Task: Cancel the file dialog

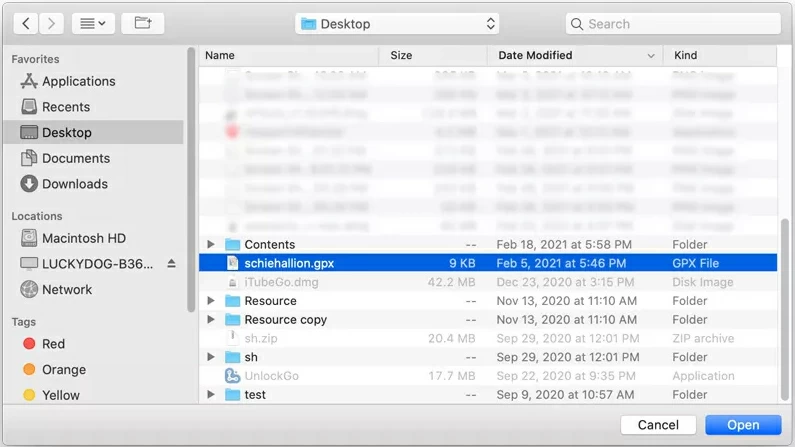Action: [x=658, y=425]
